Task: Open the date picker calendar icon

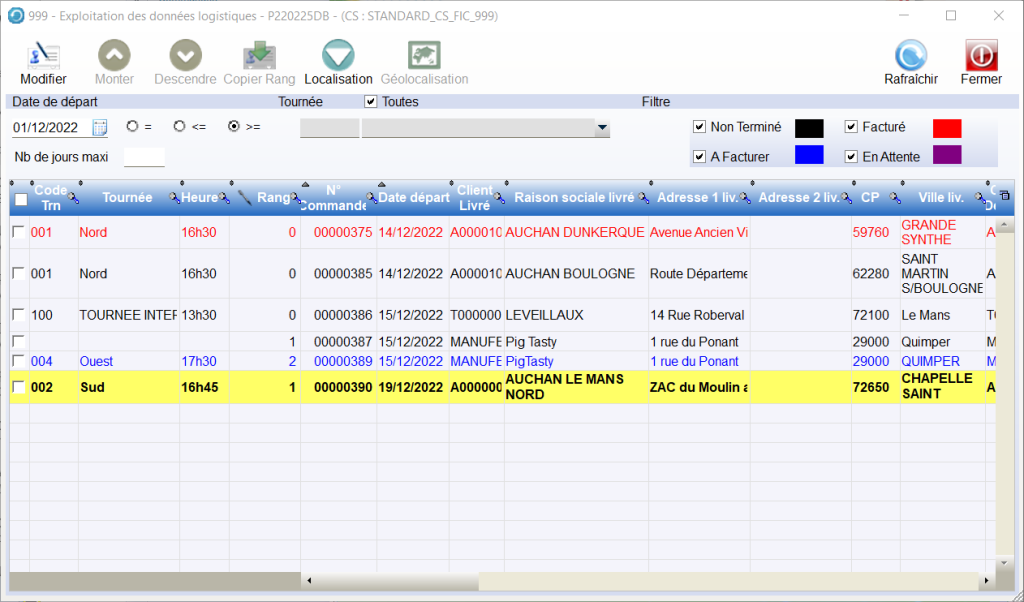Action: (x=100, y=127)
